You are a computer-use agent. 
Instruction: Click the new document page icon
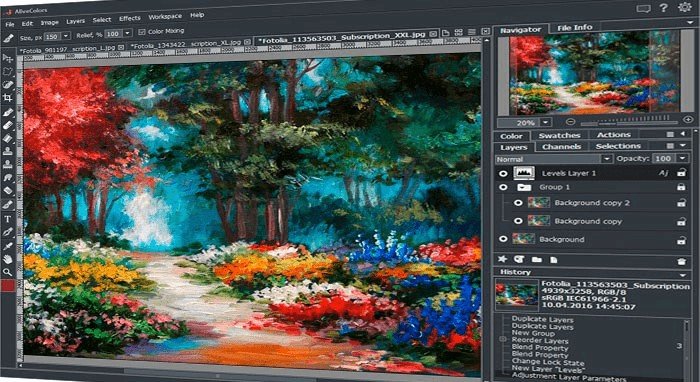click(x=445, y=33)
